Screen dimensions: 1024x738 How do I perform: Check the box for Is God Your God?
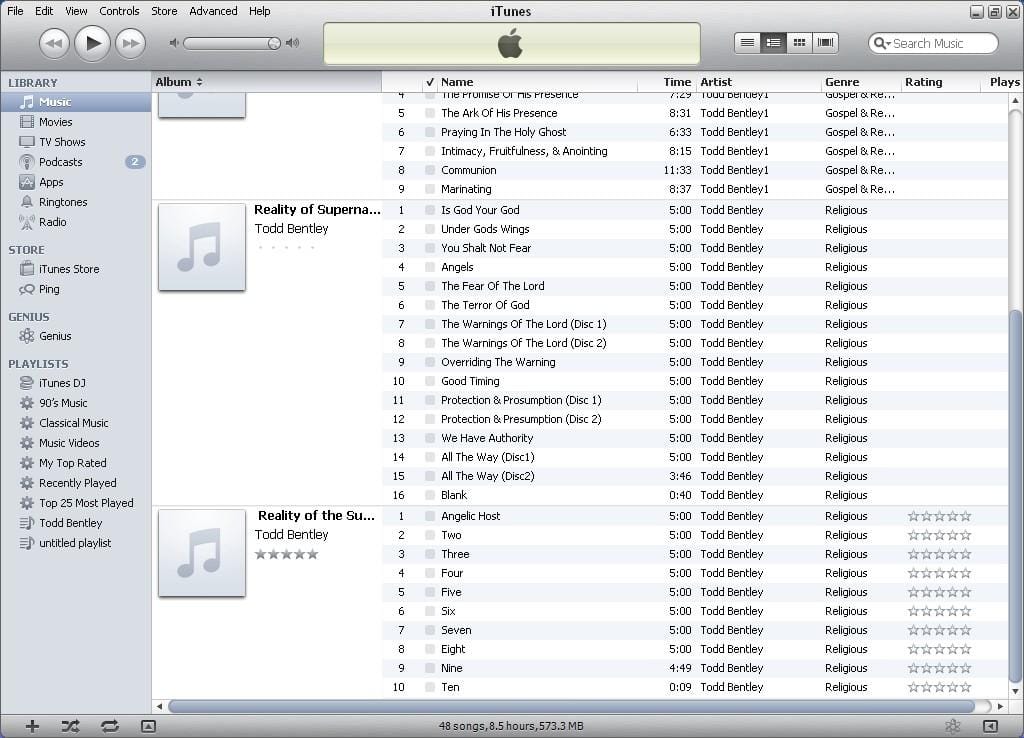point(430,210)
